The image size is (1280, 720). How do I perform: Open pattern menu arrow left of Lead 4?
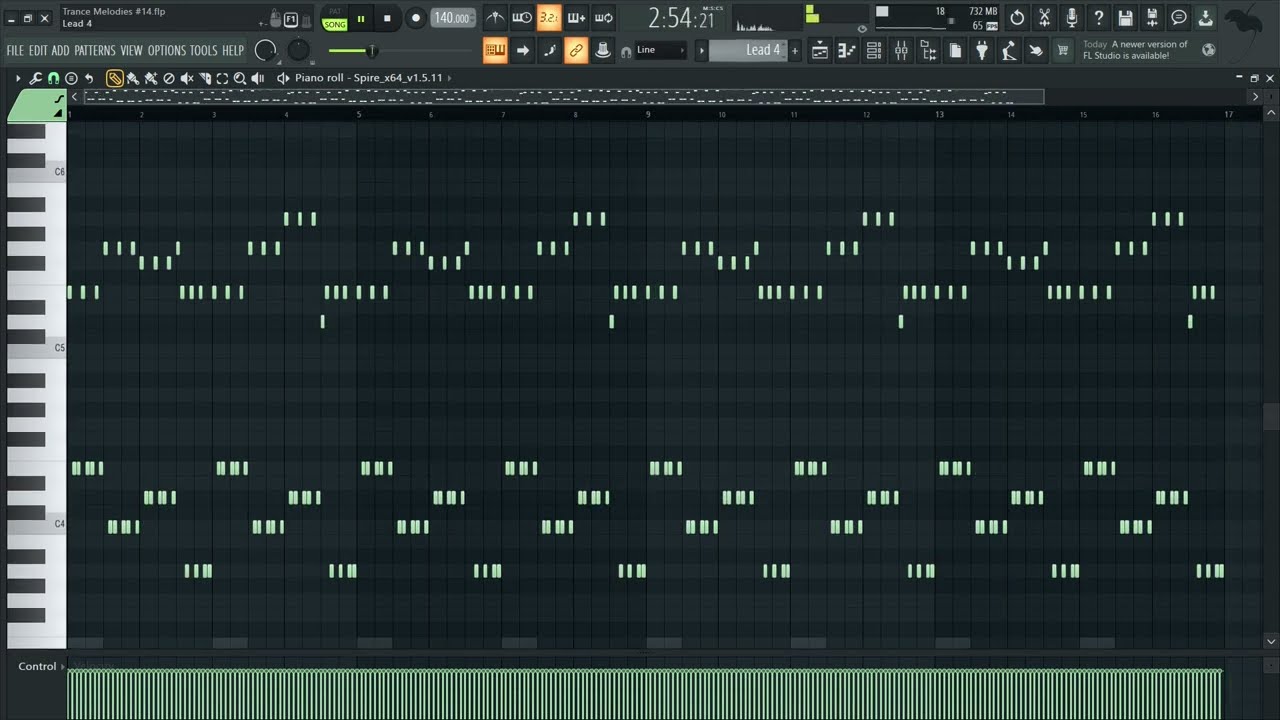click(701, 50)
